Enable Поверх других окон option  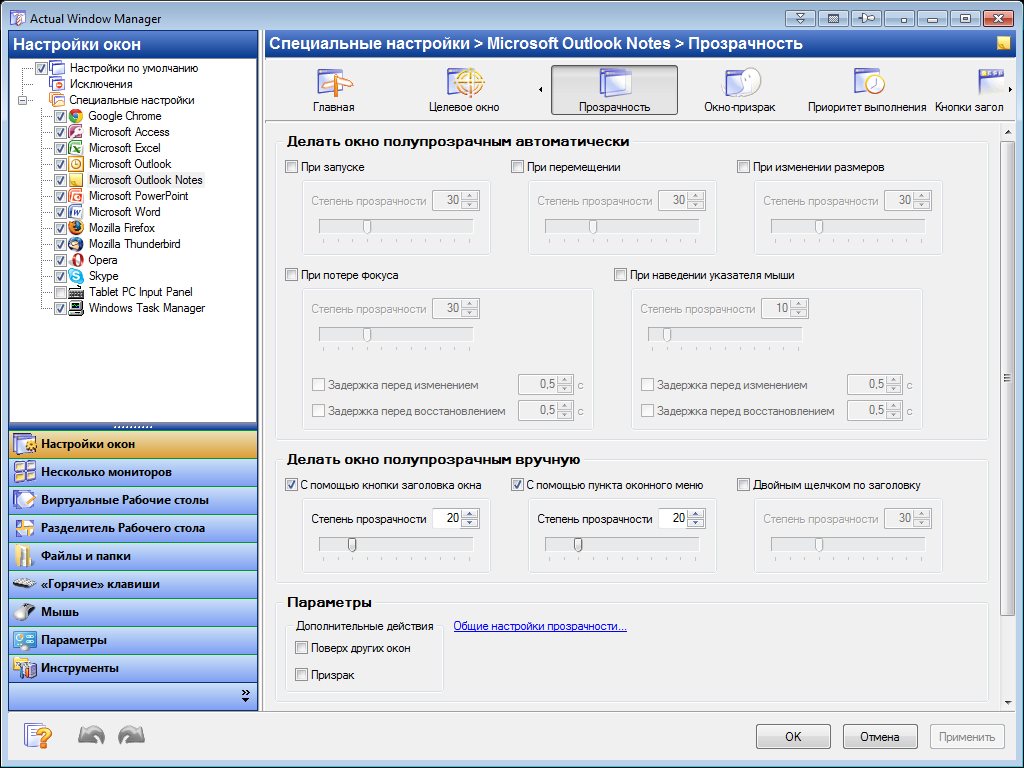tap(302, 648)
